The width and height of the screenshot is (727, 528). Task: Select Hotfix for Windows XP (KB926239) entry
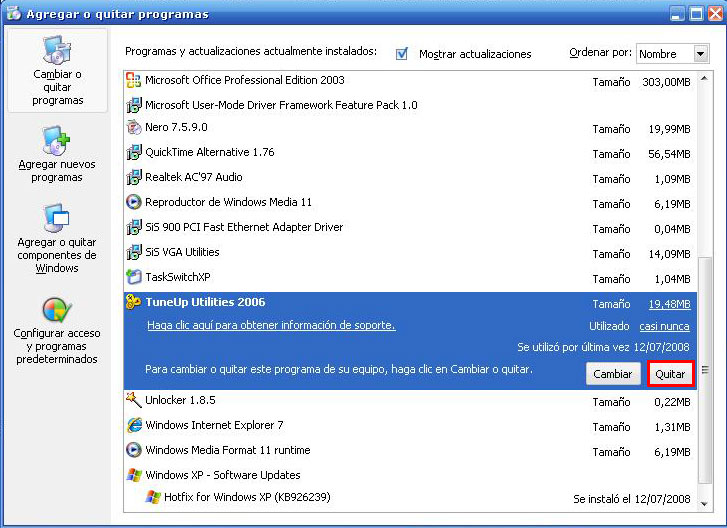[x=410, y=498]
